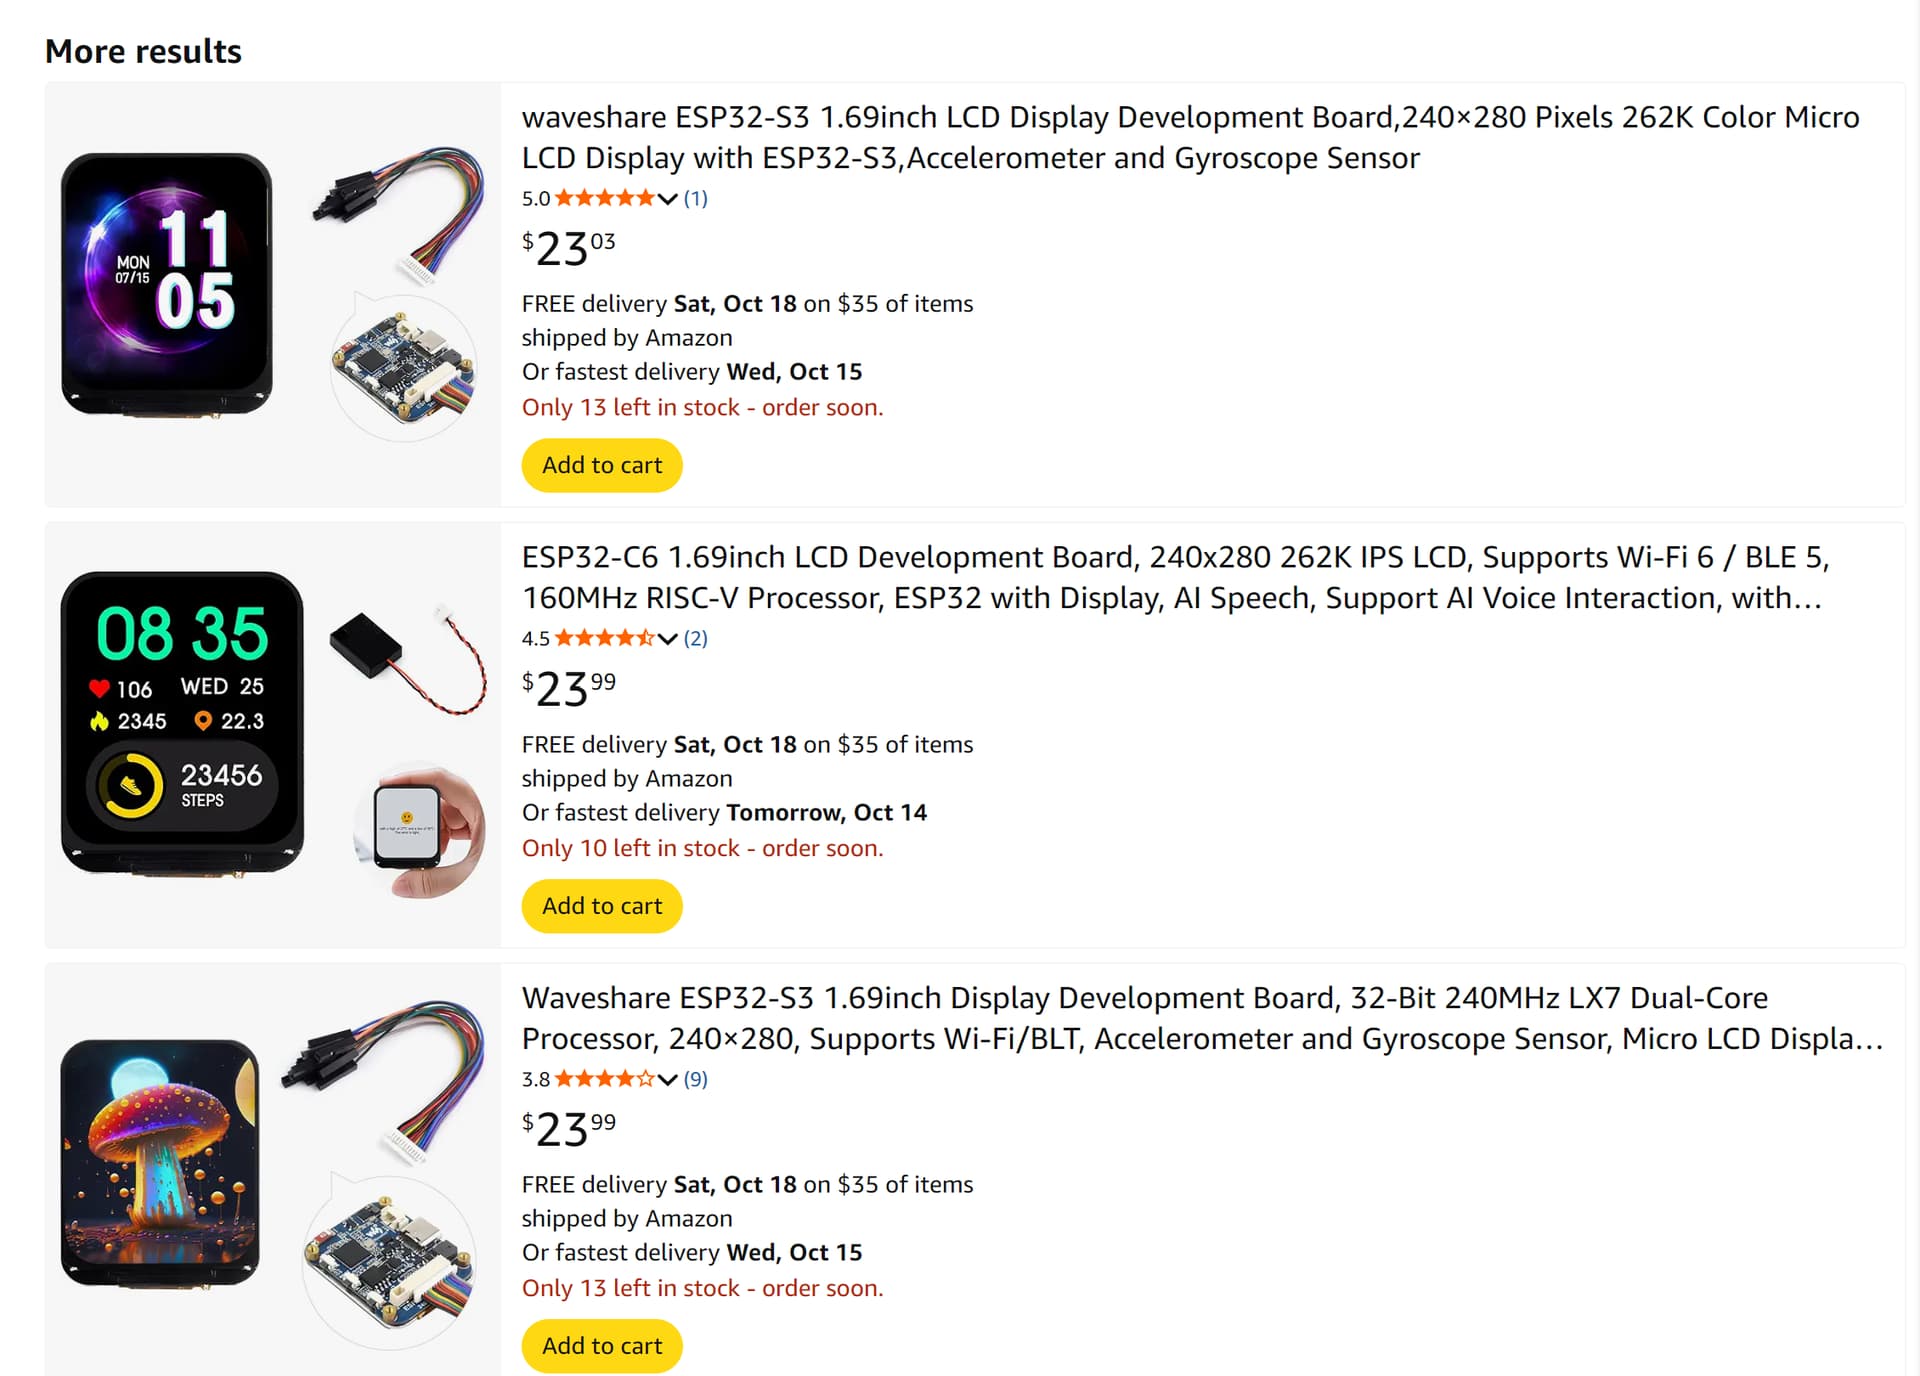
Task: Add waveshare $23.03 board to cart
Action: click(602, 465)
